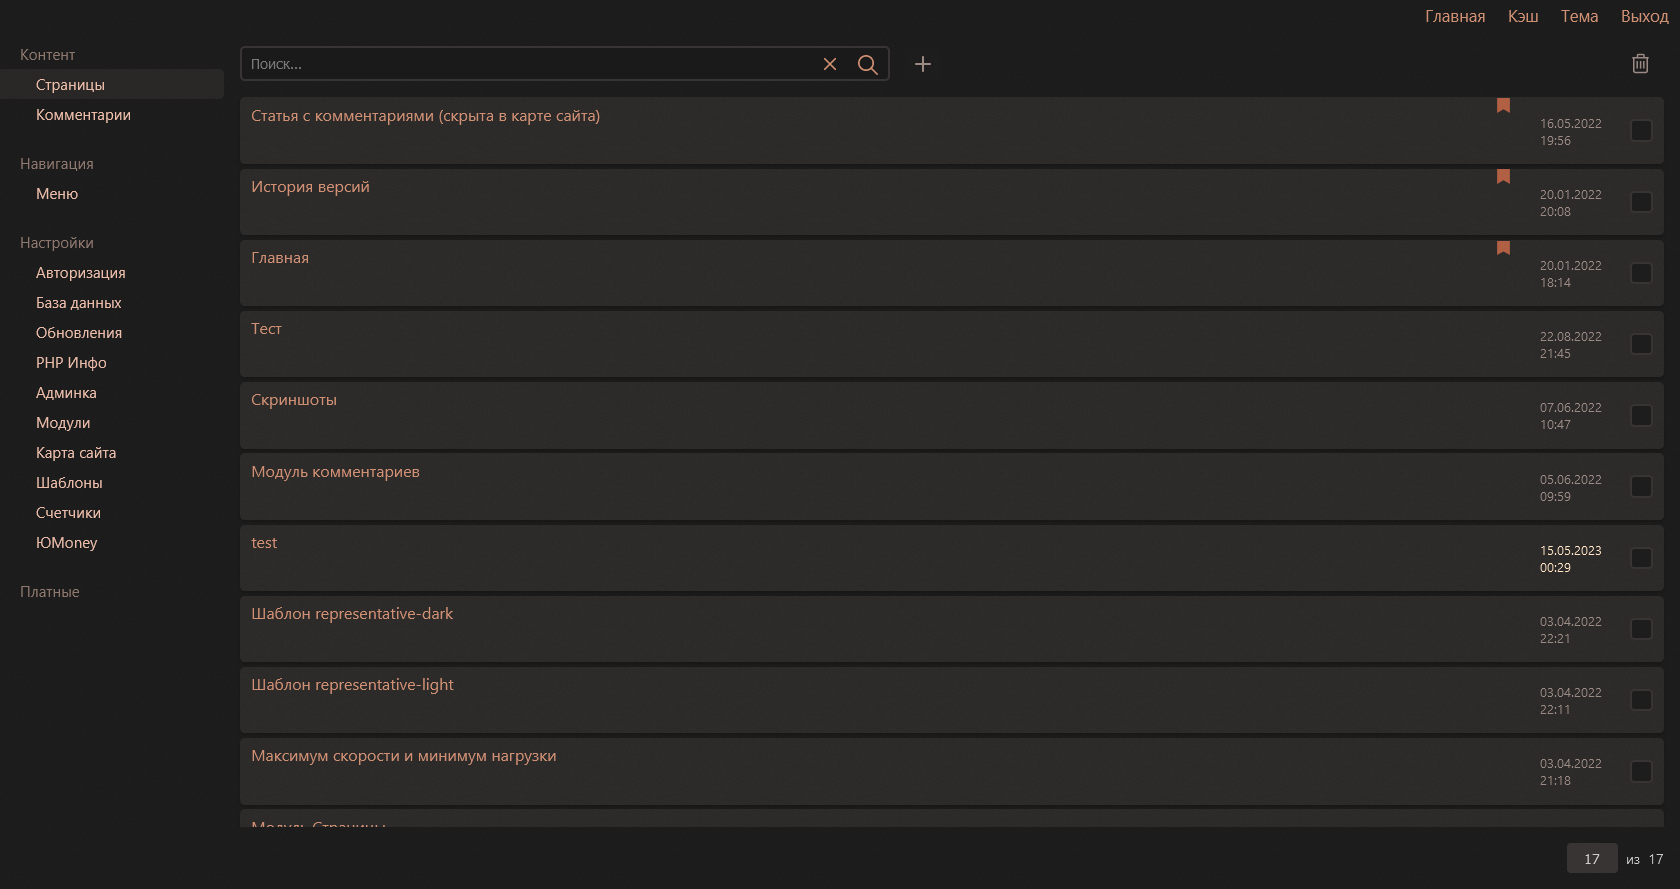Check the box on the Тест row

tap(1641, 344)
